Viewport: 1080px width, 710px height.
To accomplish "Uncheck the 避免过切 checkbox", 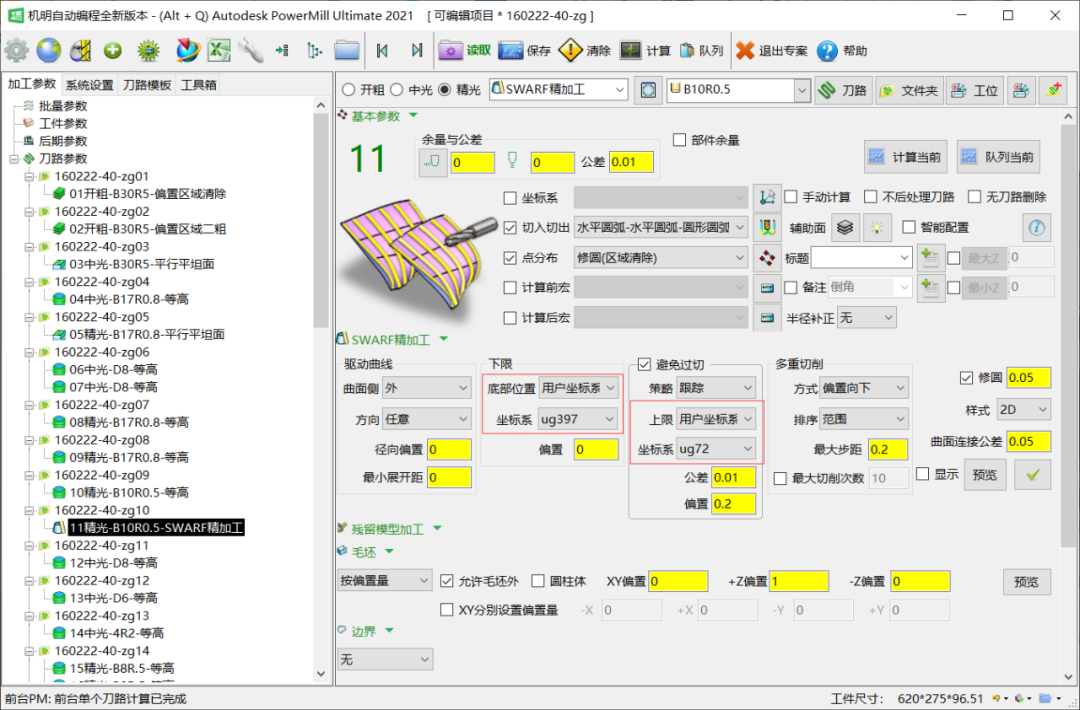I will (645, 364).
